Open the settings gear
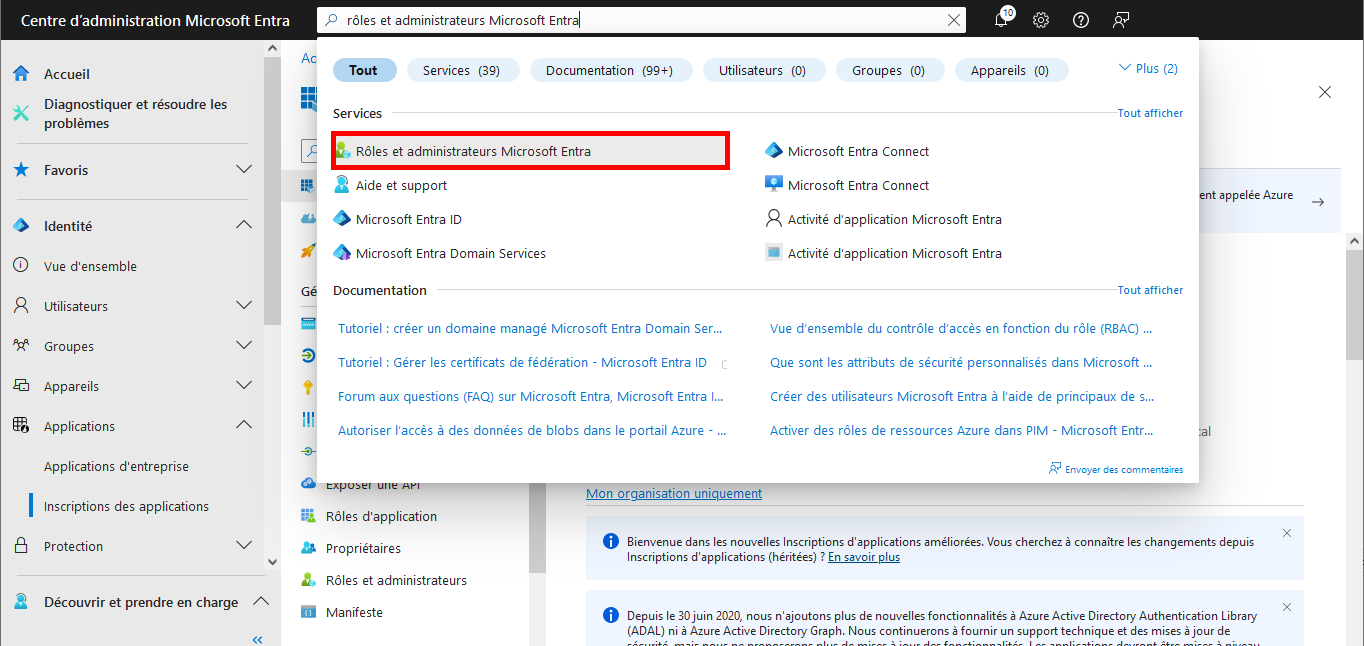 click(1040, 19)
